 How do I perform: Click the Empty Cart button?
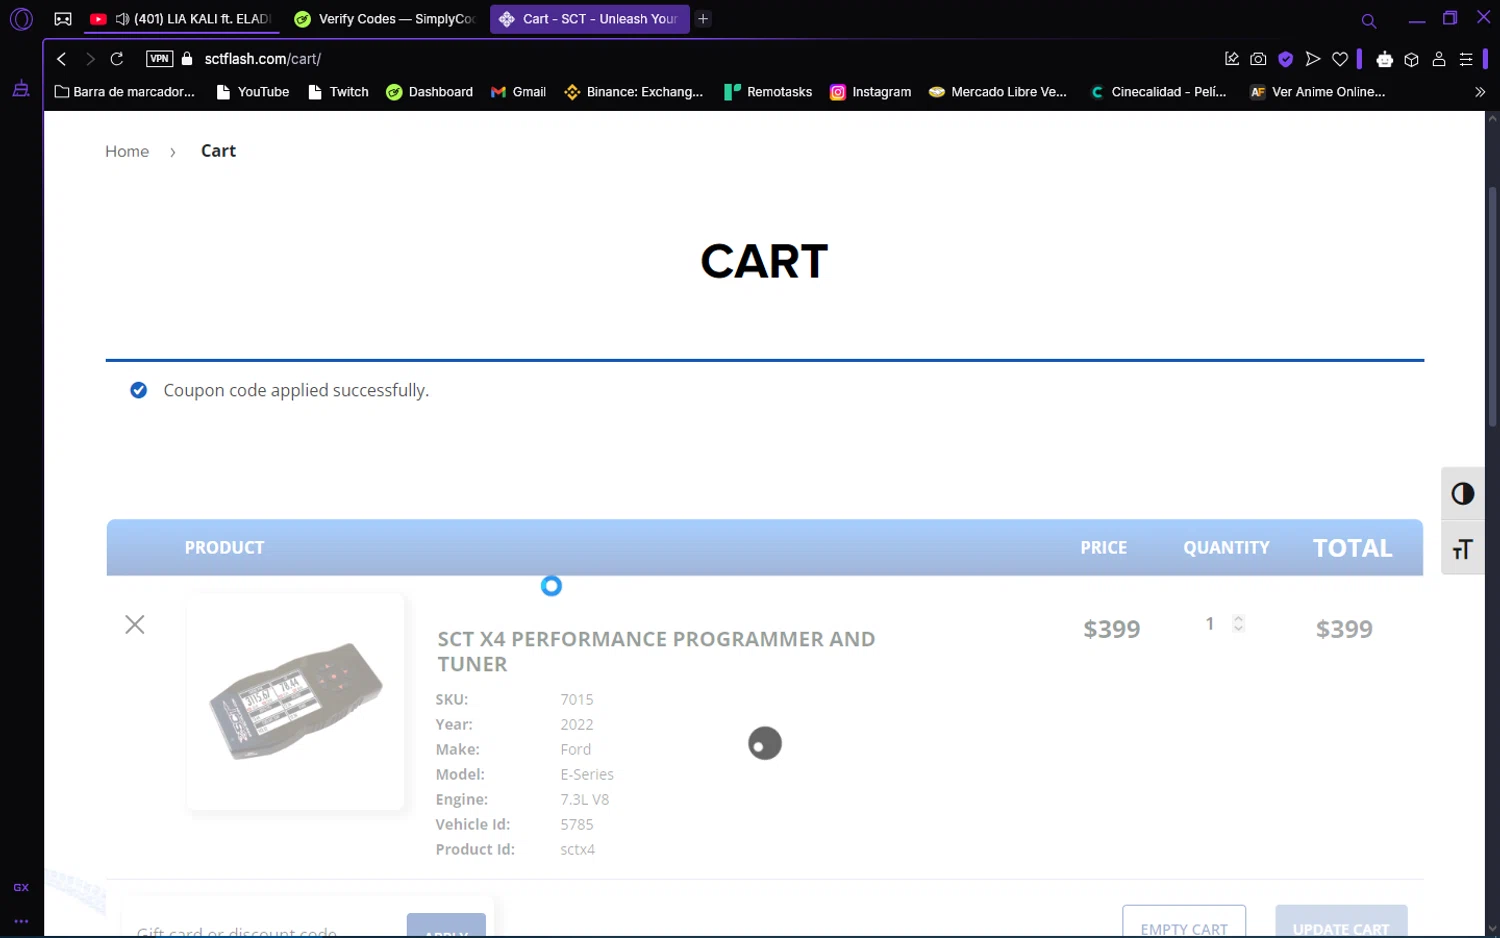pyautogui.click(x=1184, y=922)
